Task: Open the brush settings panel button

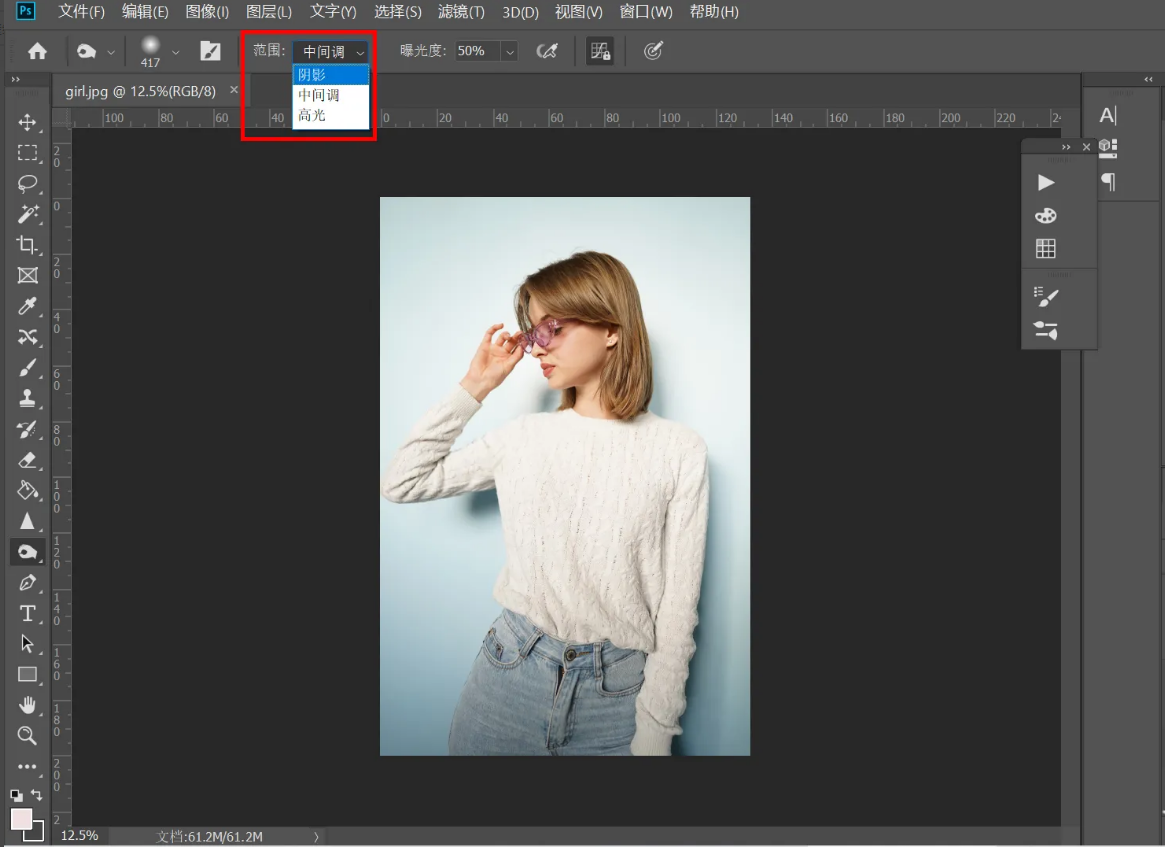Action: [210, 51]
